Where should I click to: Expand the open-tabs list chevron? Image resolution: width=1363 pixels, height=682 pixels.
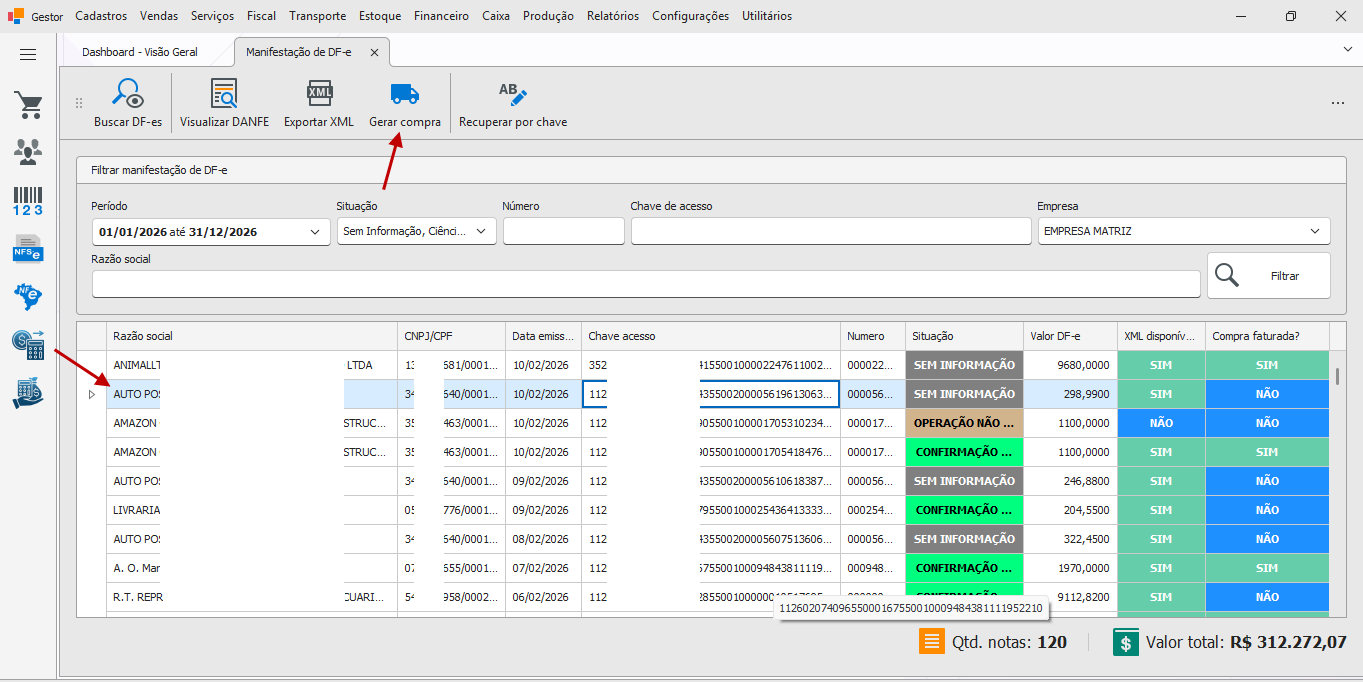[x=1347, y=48]
